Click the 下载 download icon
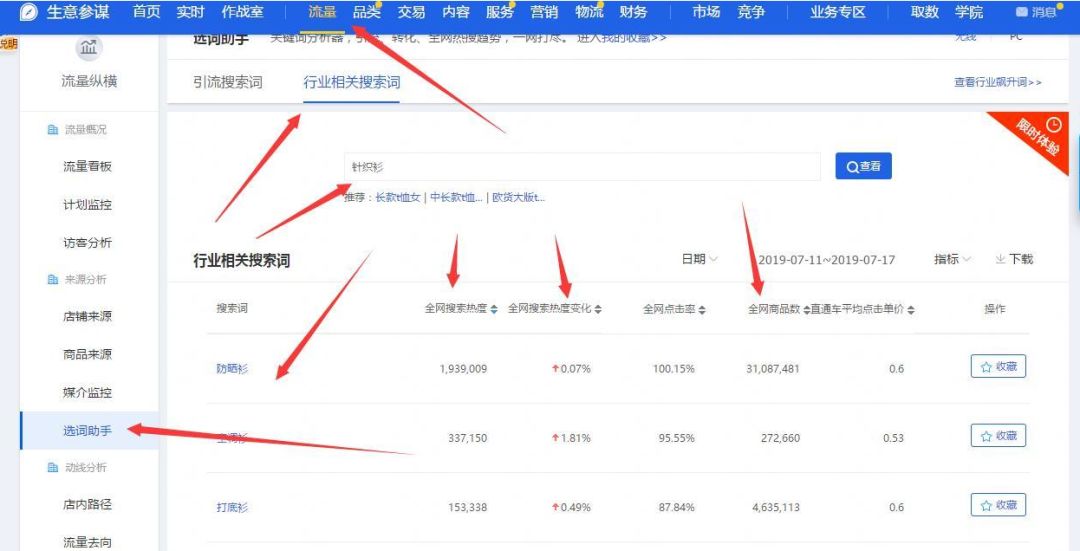 pos(1000,259)
